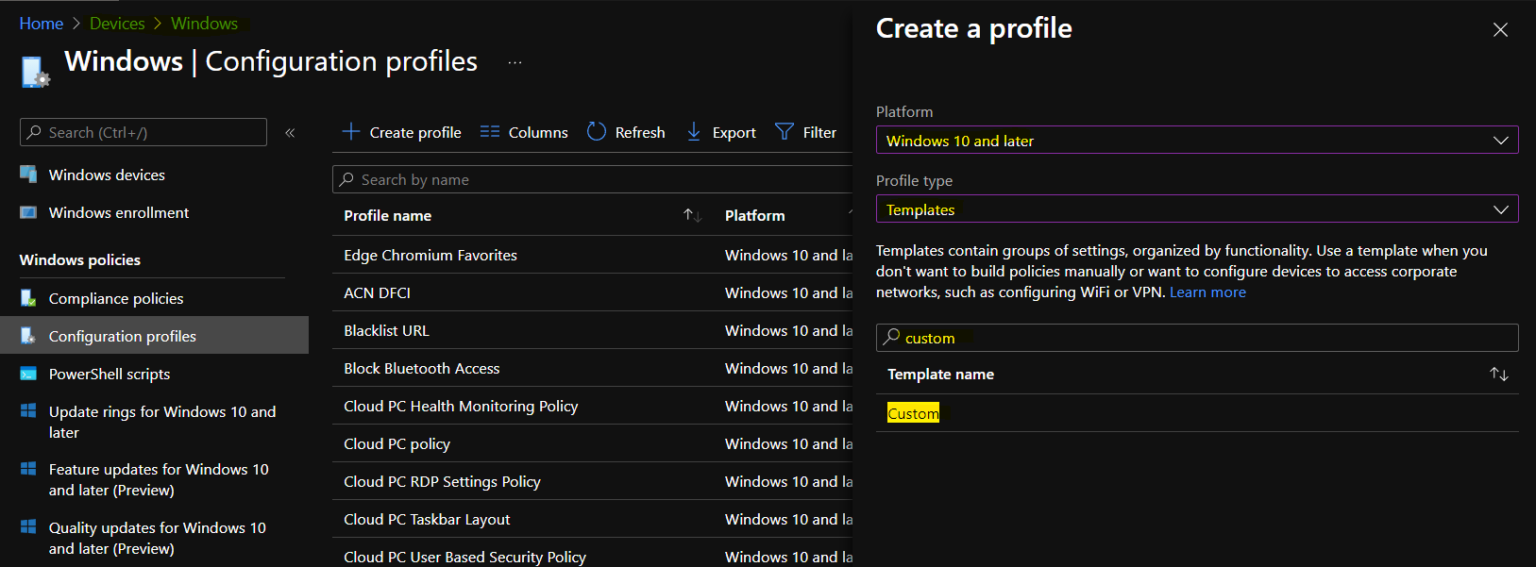Viewport: 1536px width, 567px height.
Task: Open Update rings for Windows 10 and later
Action: (162, 421)
